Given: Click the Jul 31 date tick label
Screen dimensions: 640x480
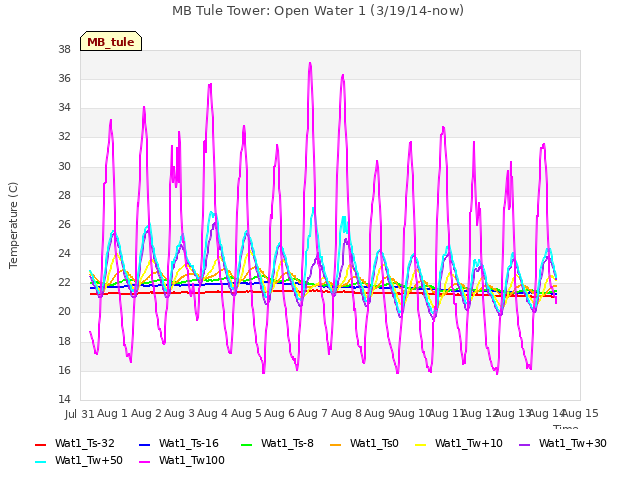Looking at the screenshot, I should (80, 414).
